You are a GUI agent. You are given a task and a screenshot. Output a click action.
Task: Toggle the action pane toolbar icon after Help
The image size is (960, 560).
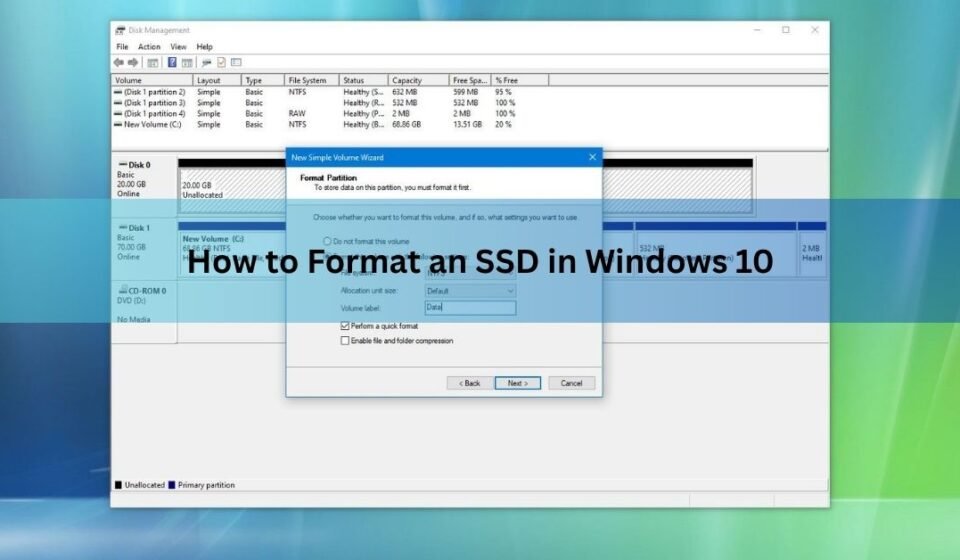(x=187, y=62)
